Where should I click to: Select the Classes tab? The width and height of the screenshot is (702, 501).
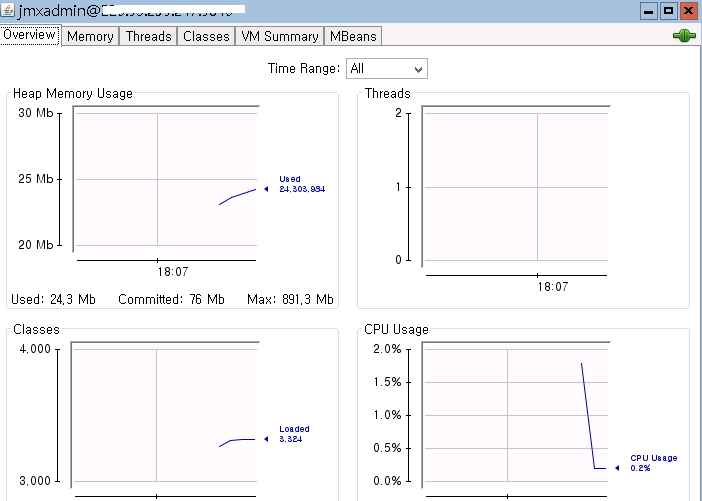[x=206, y=36]
